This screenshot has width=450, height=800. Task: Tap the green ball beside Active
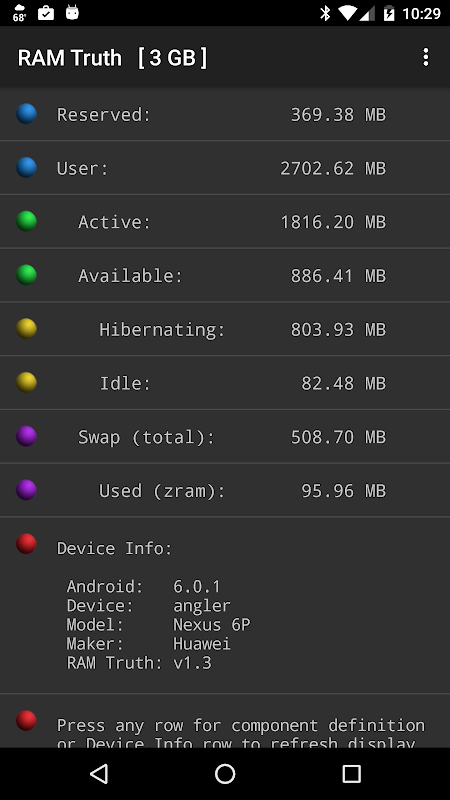click(x=27, y=221)
